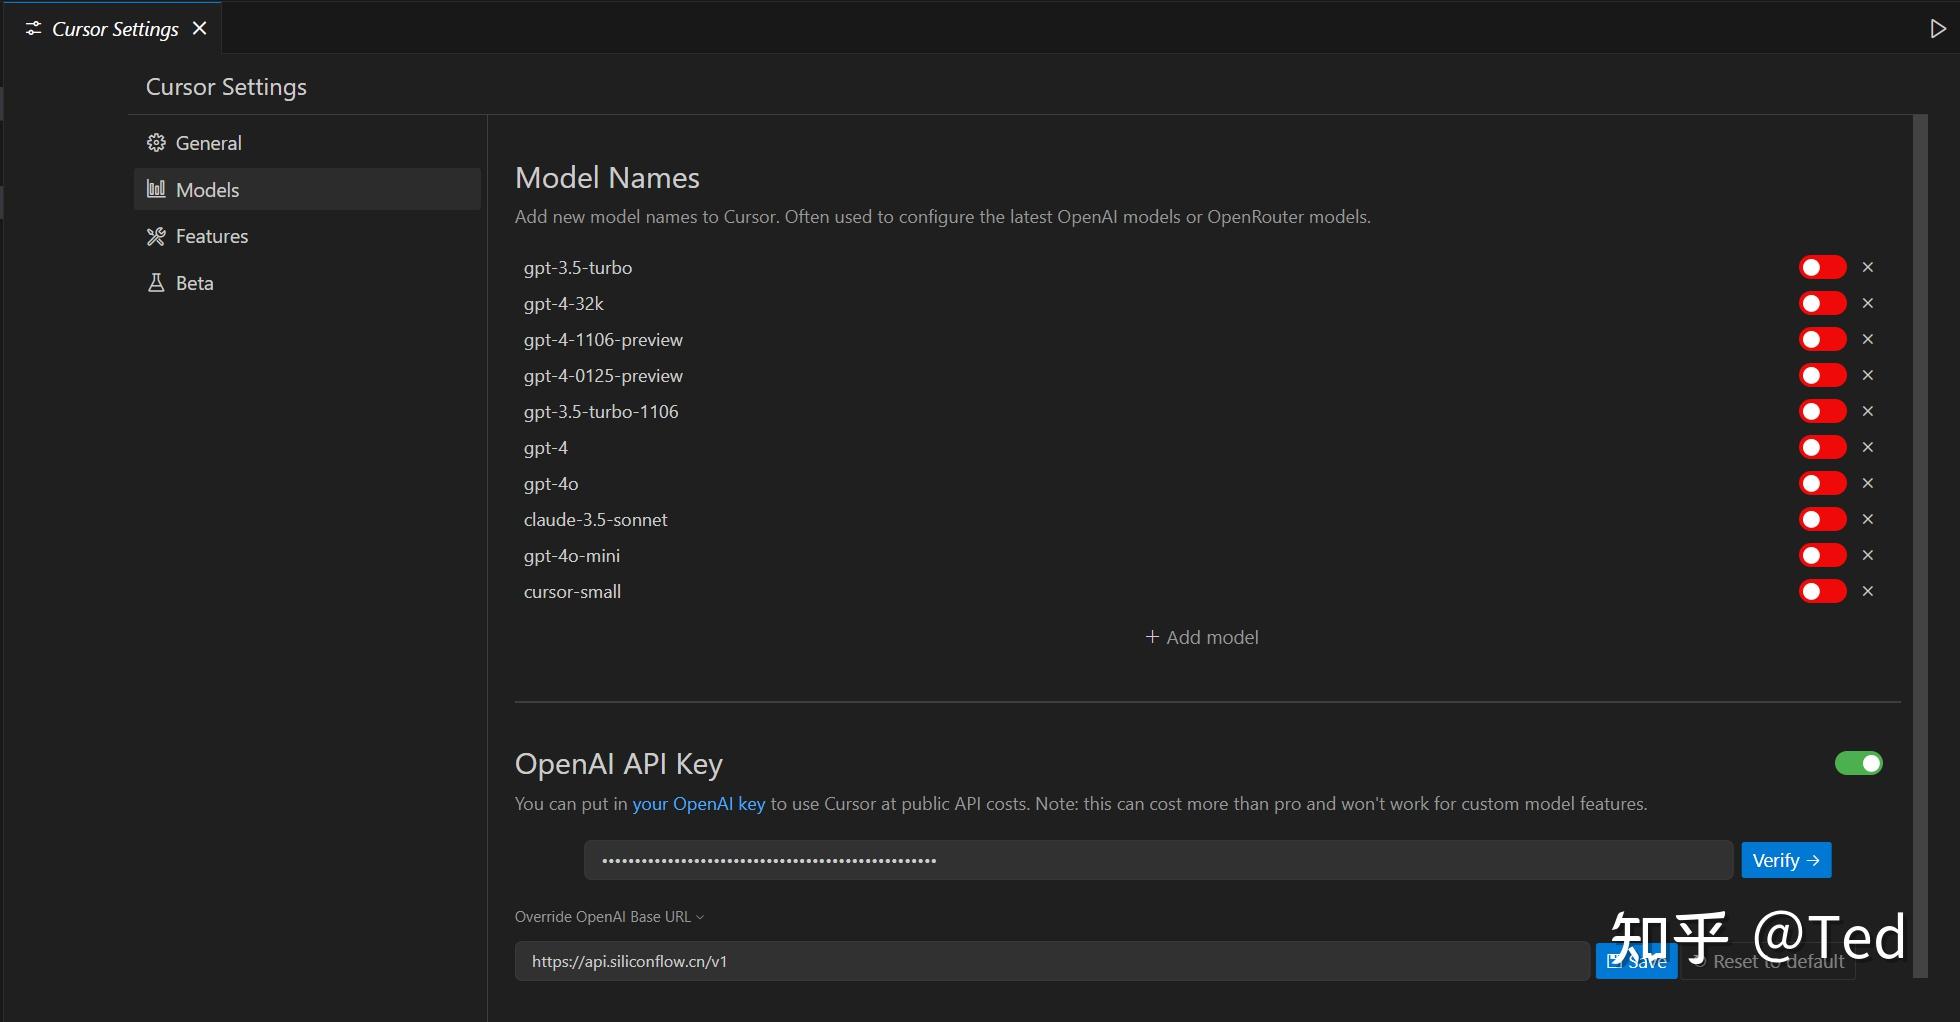This screenshot has width=1960, height=1022.
Task: Remove cursor-small using the X icon
Action: (x=1867, y=591)
